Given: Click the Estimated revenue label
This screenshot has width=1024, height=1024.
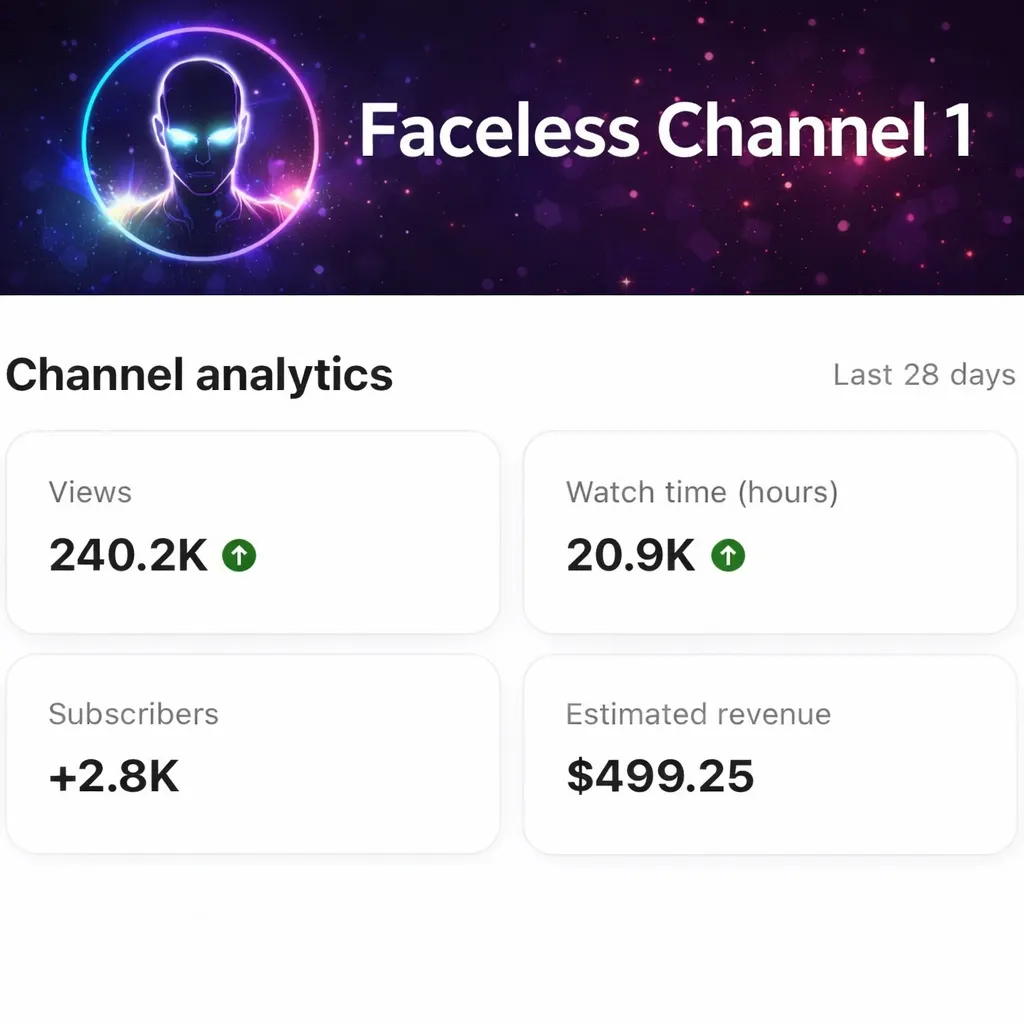Looking at the screenshot, I should tap(698, 714).
